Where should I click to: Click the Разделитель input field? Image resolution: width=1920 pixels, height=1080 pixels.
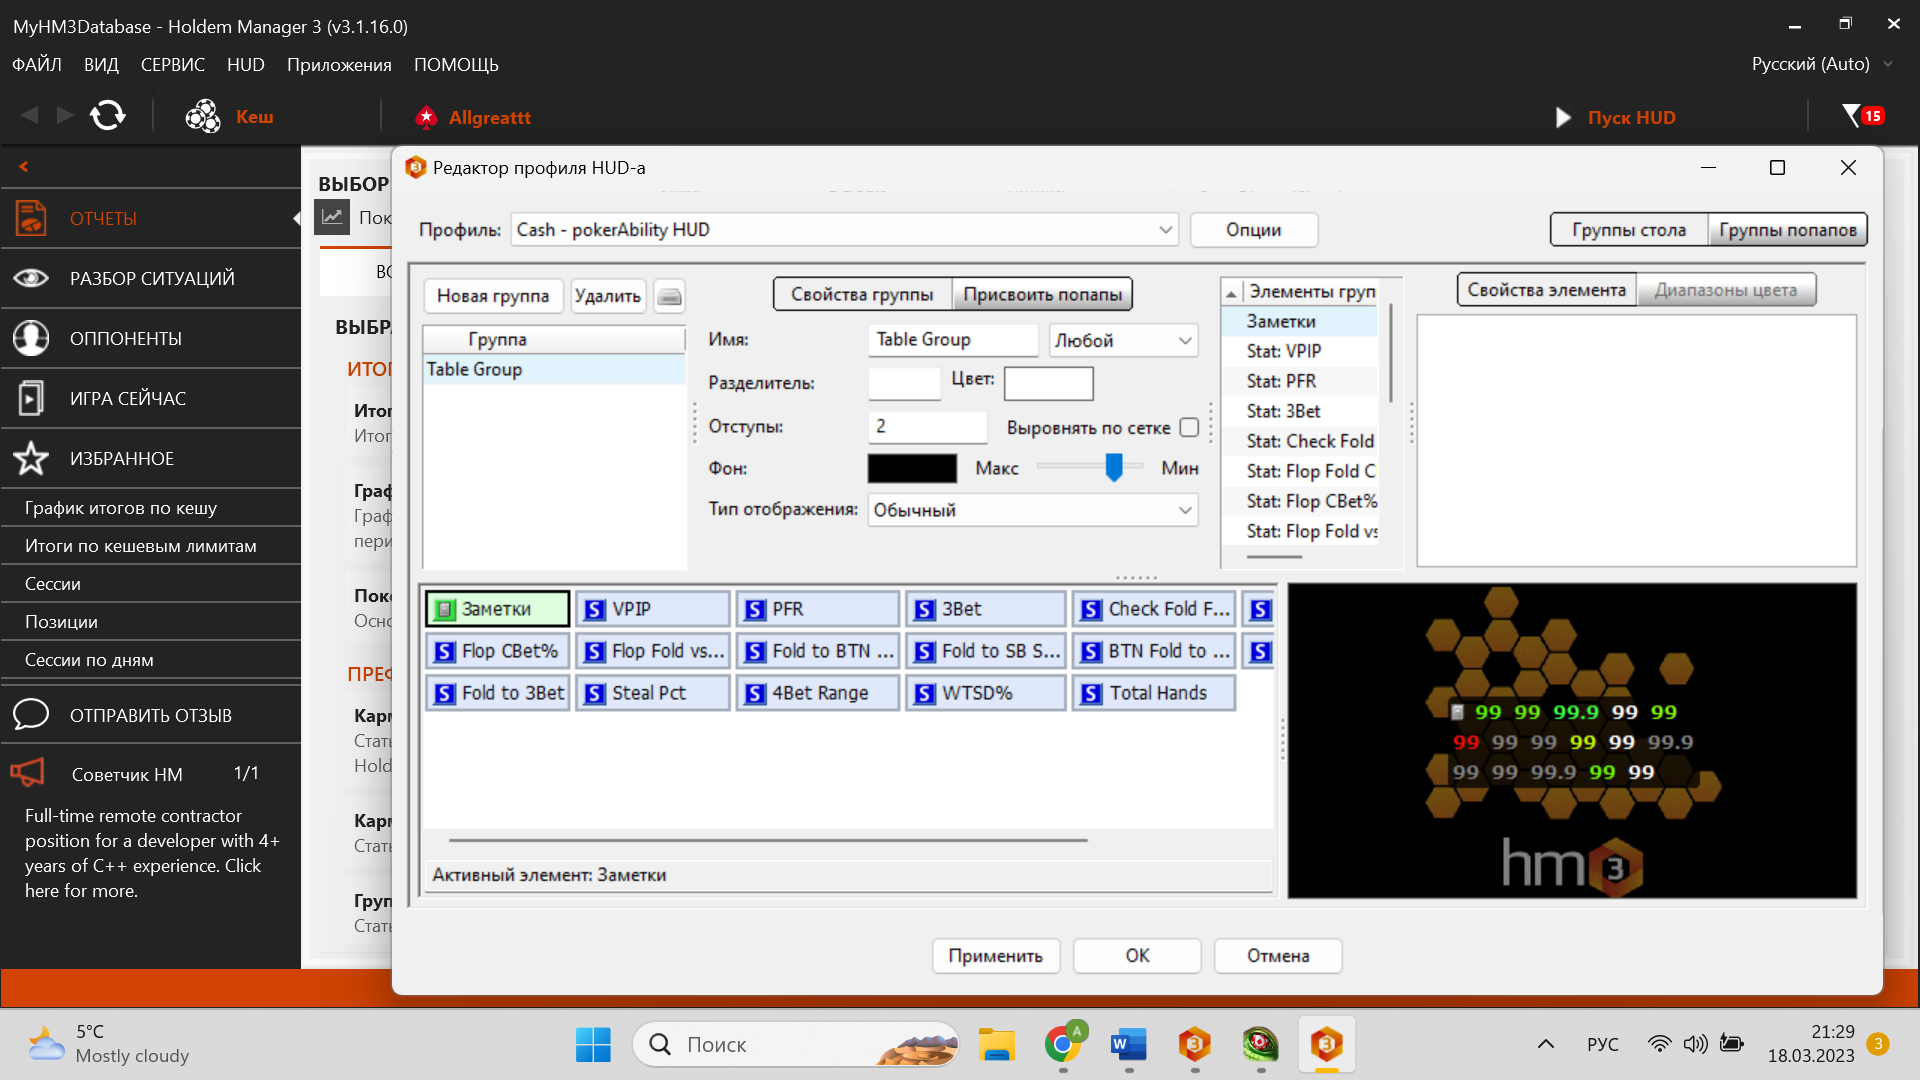click(x=905, y=383)
